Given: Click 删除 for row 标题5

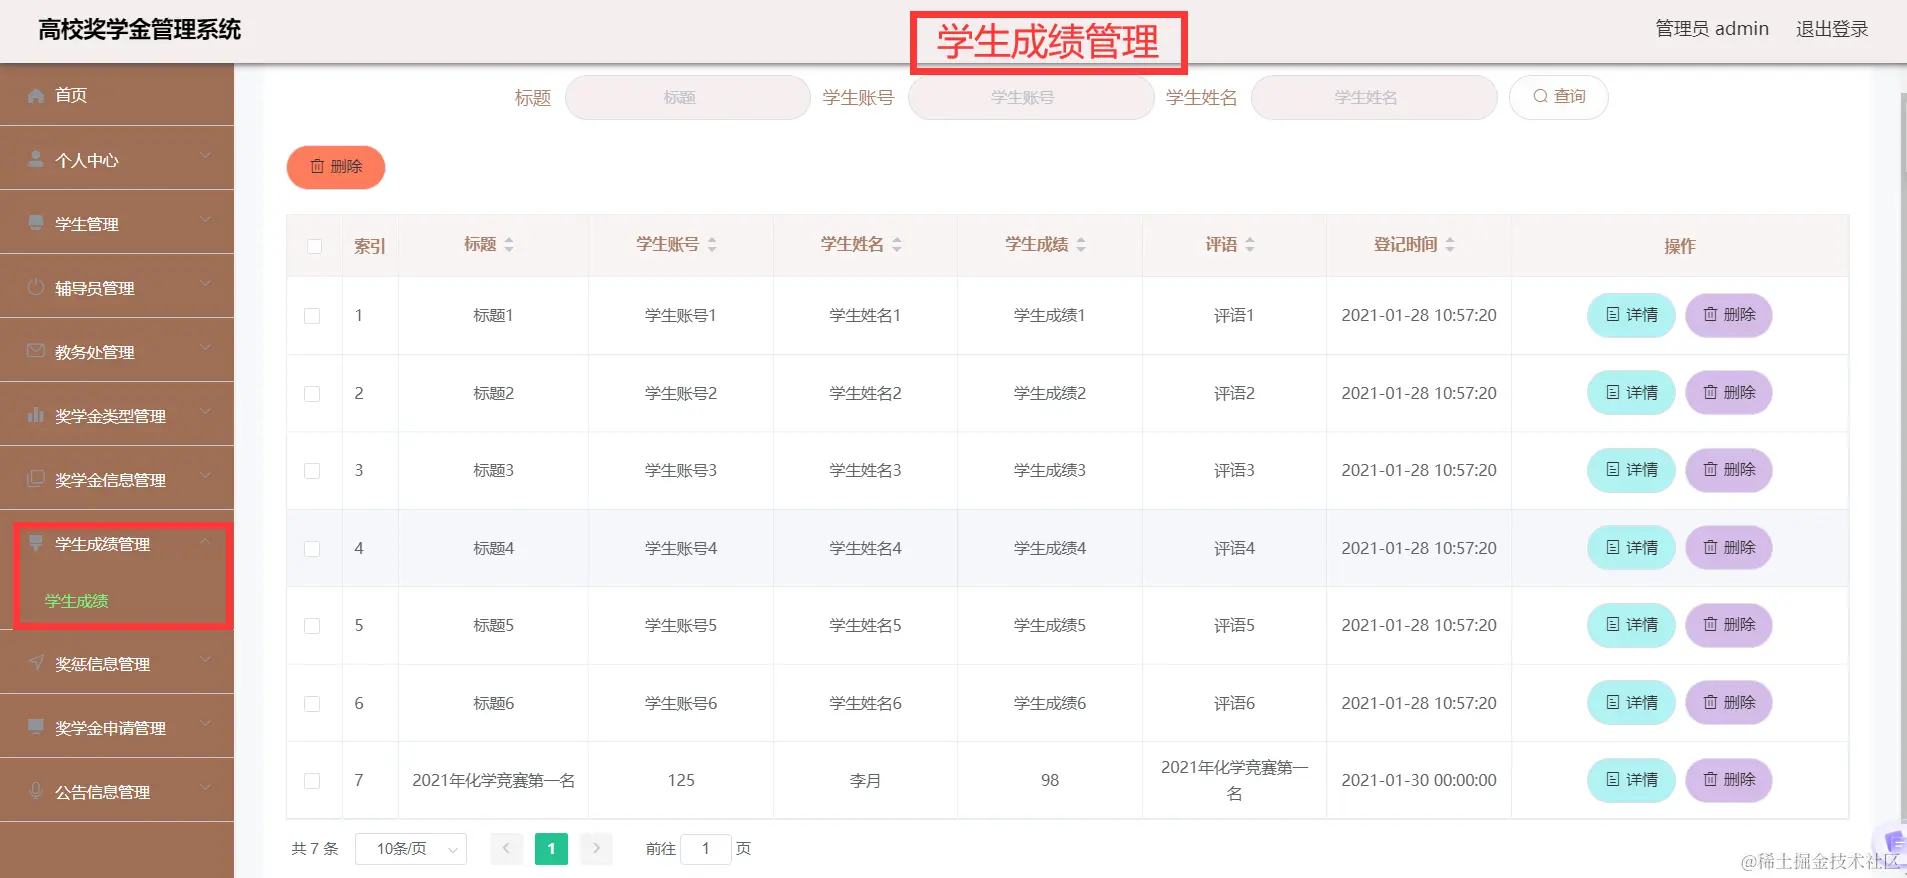Looking at the screenshot, I should click(x=1729, y=625).
